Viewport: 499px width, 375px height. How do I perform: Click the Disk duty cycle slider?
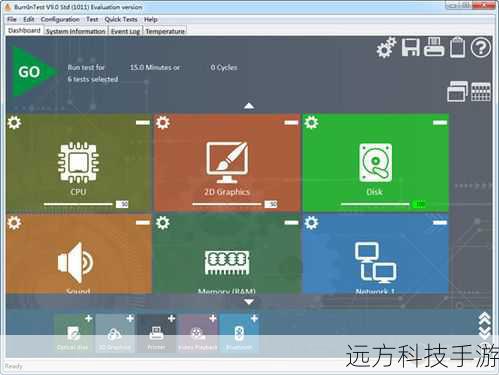tap(375, 204)
